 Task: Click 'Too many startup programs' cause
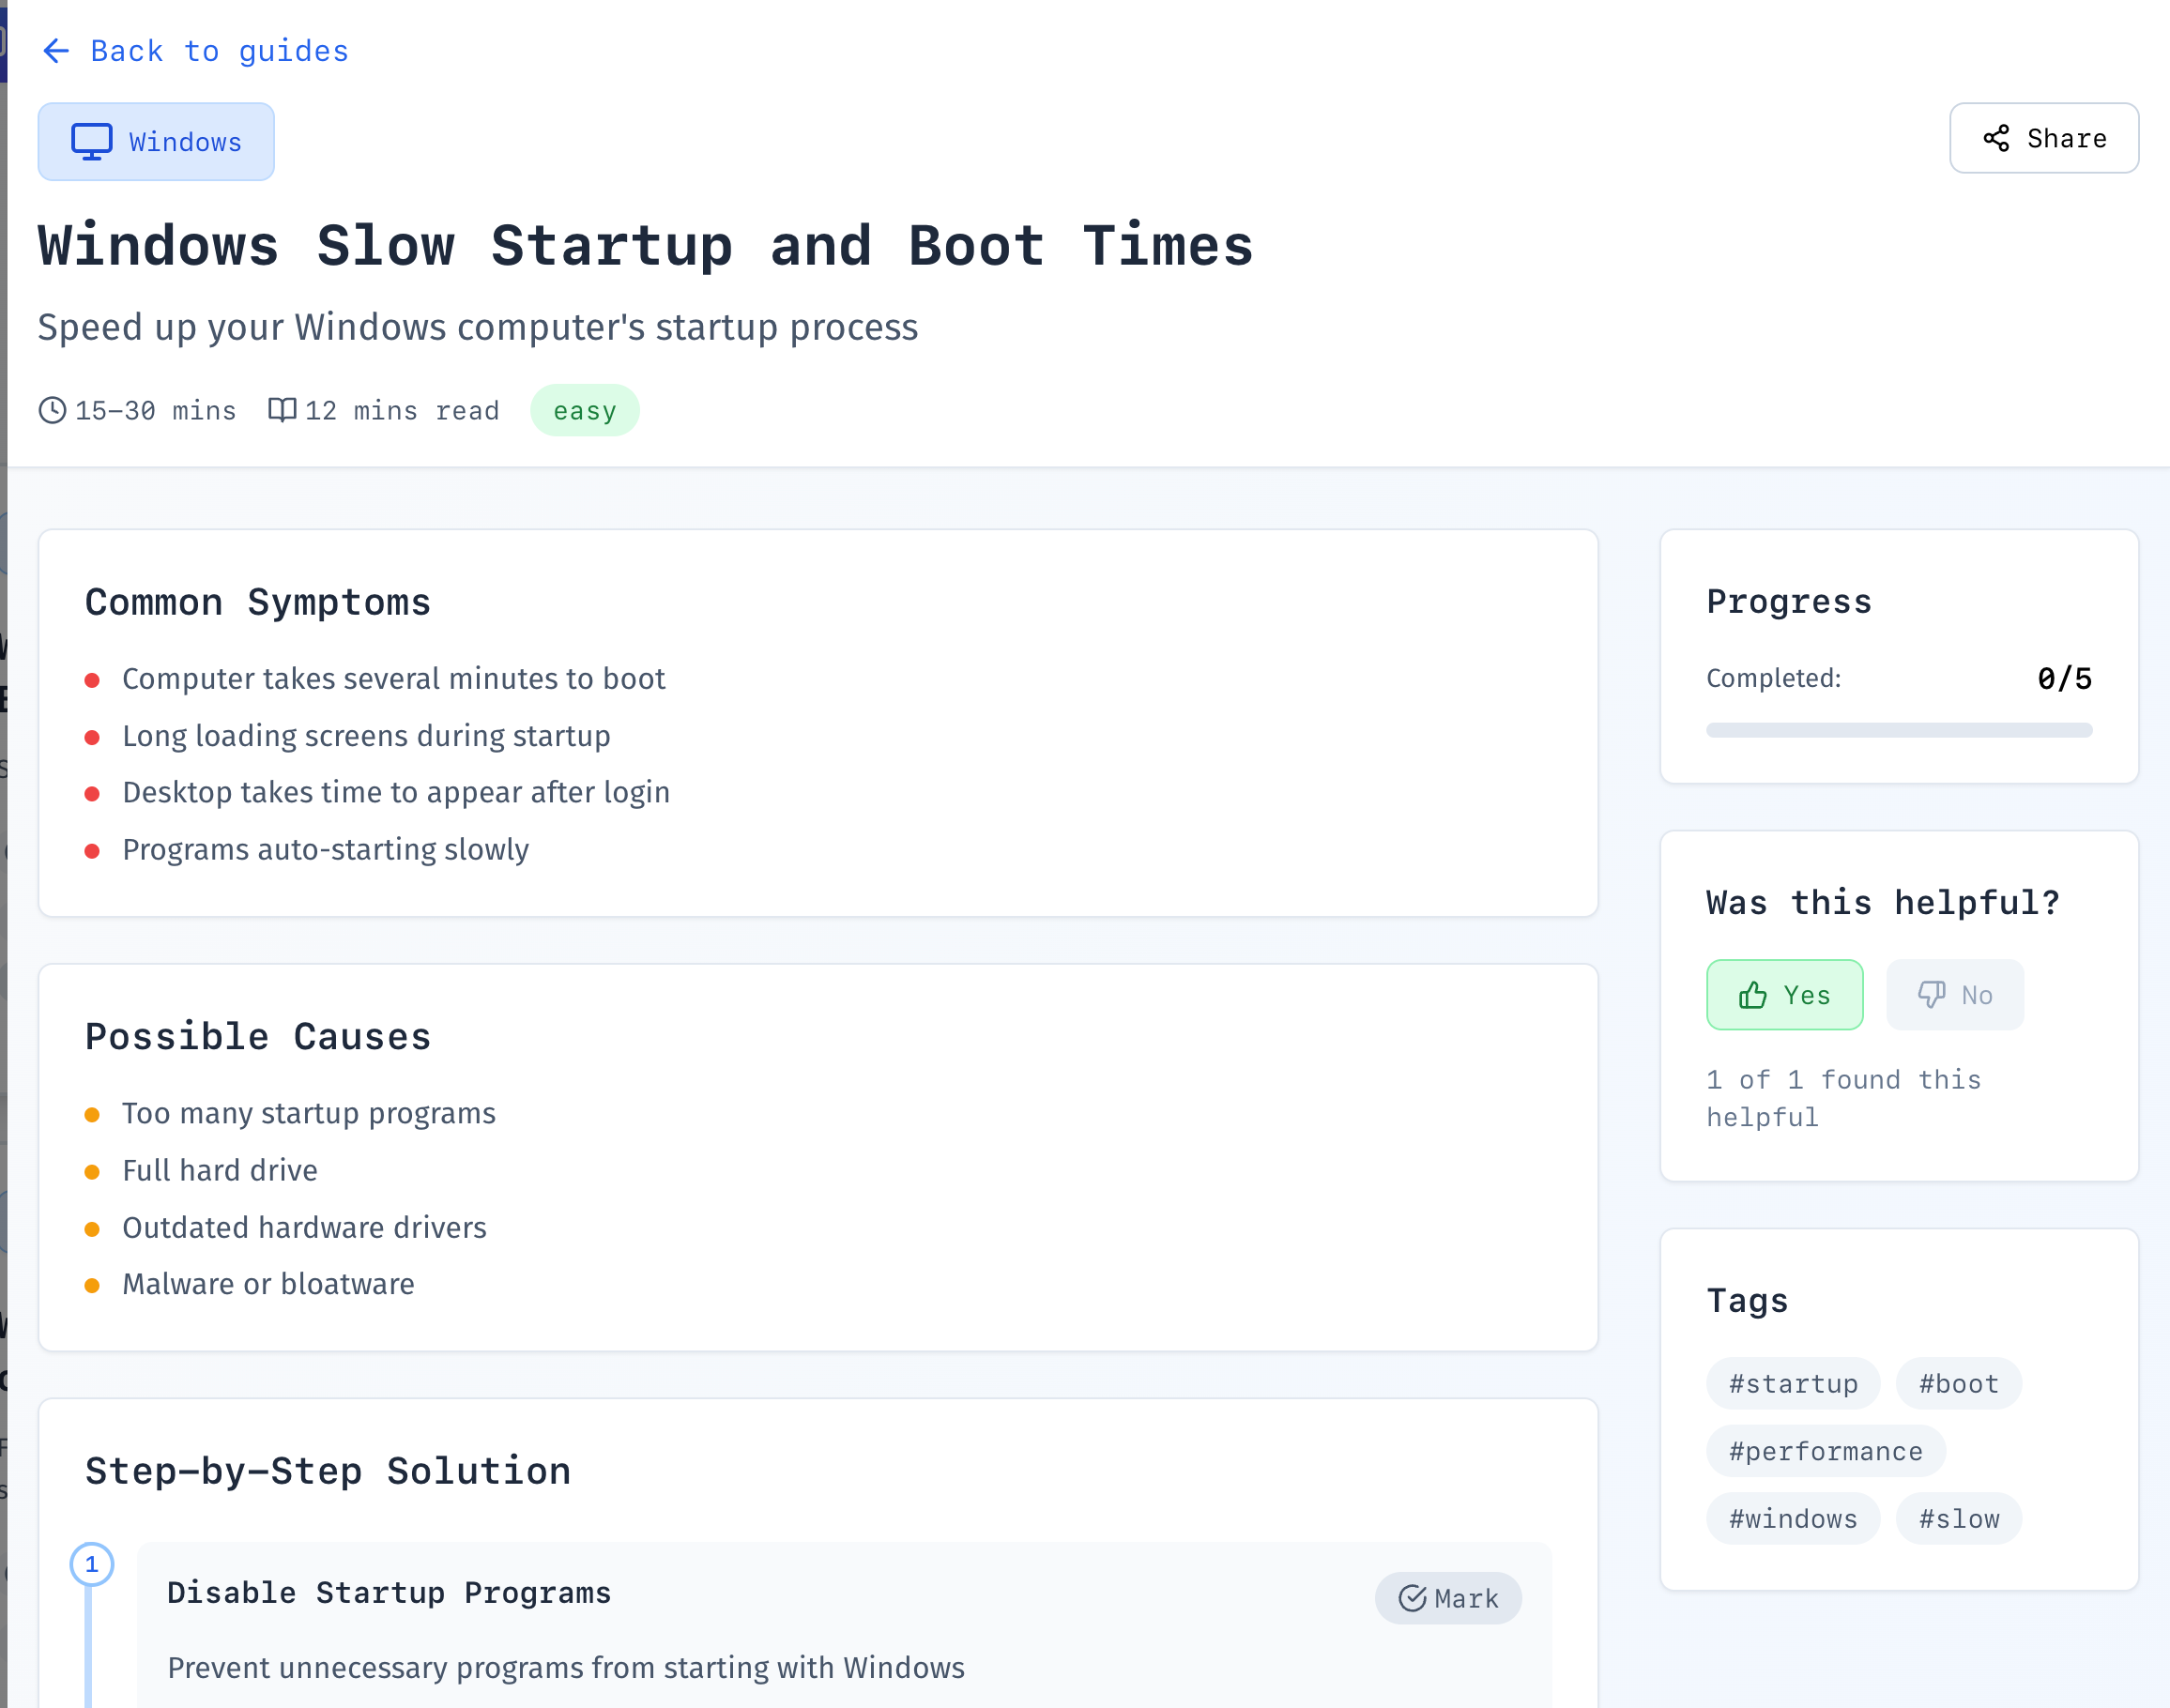click(309, 1113)
